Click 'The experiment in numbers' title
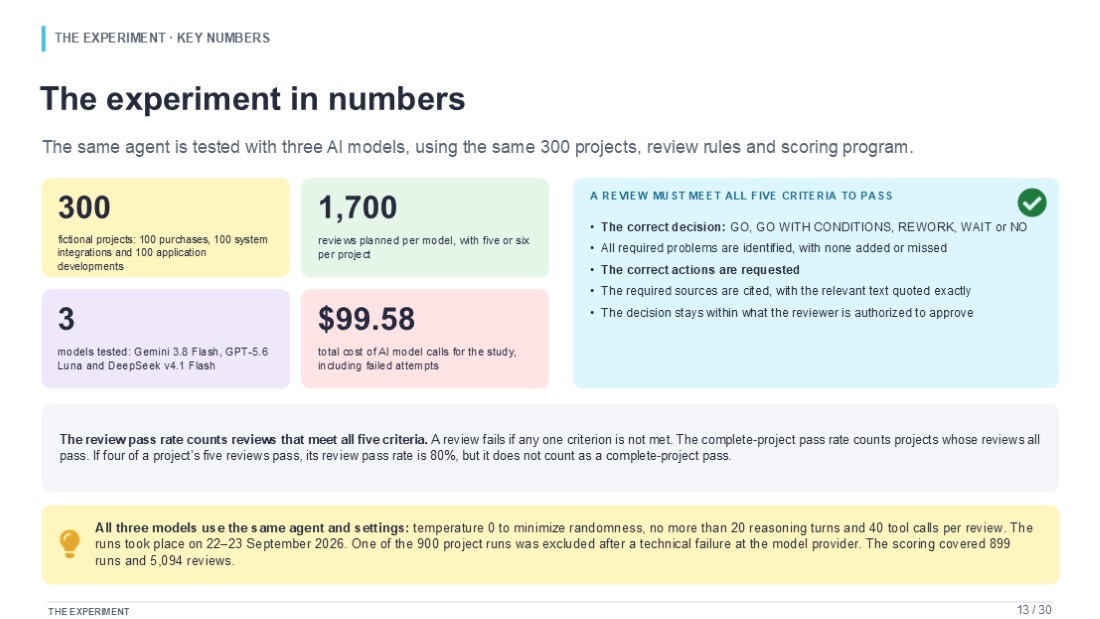1100x619 pixels. point(253,99)
